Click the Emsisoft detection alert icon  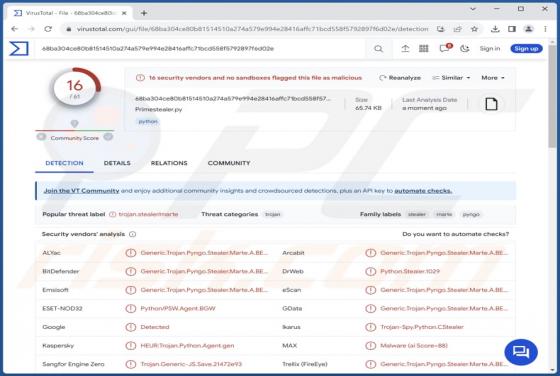click(131, 290)
